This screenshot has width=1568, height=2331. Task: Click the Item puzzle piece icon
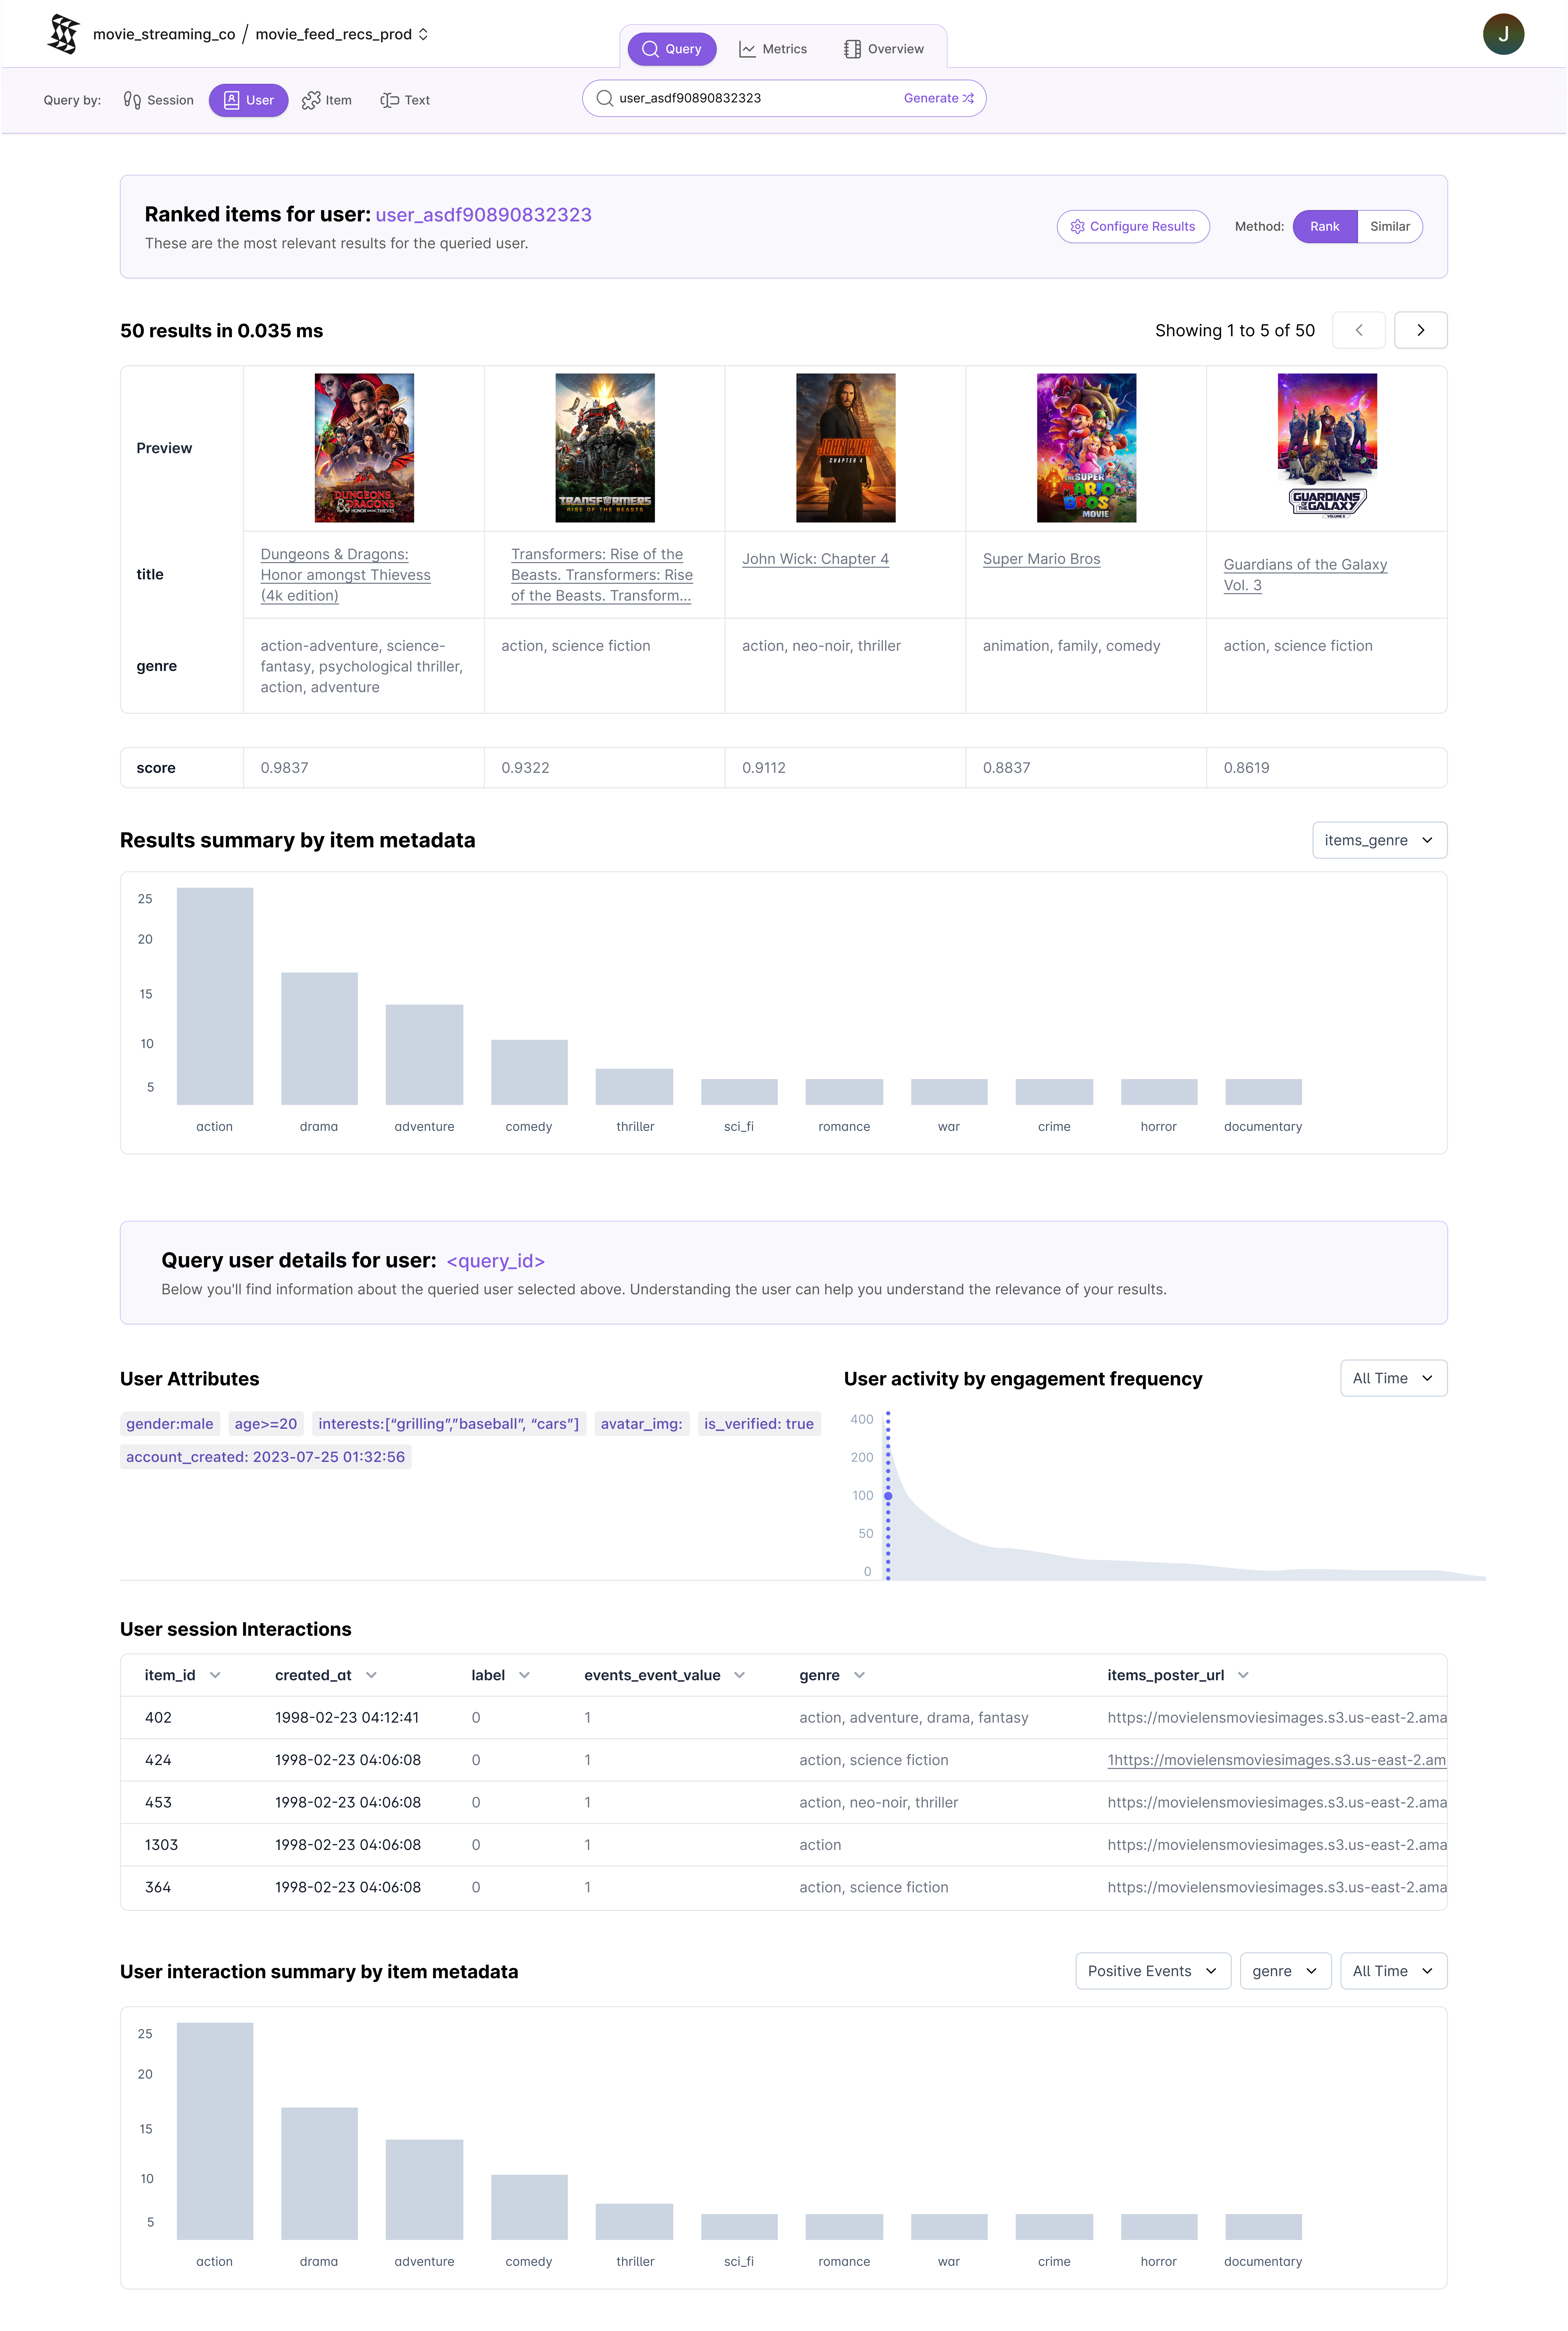tap(311, 100)
